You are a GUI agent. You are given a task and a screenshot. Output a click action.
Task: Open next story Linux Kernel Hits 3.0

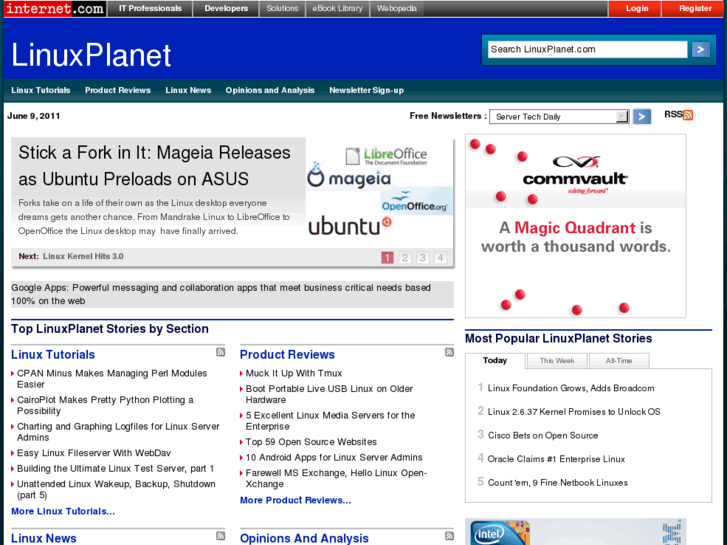[x=83, y=256]
